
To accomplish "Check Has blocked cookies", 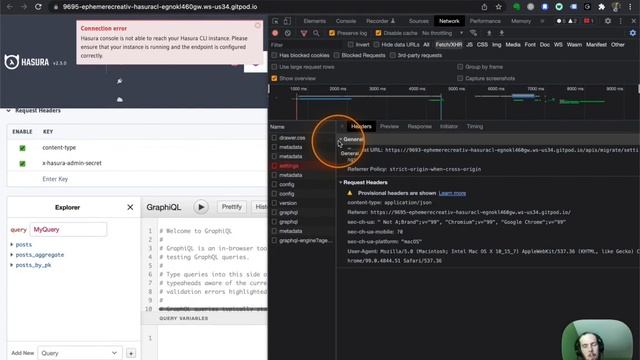I will (x=274, y=55).
